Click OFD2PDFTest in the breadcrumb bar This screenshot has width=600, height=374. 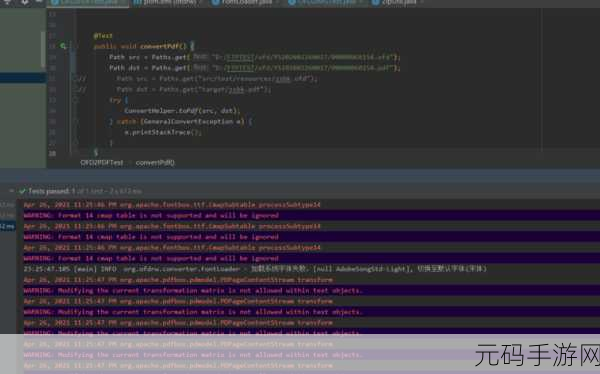click(102, 163)
